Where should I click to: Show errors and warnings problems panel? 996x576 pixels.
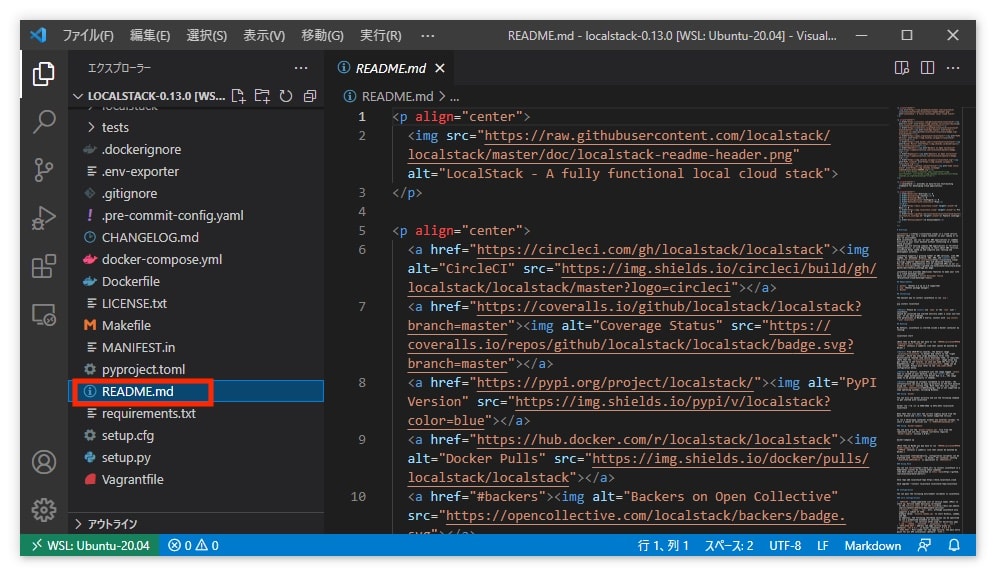193,545
